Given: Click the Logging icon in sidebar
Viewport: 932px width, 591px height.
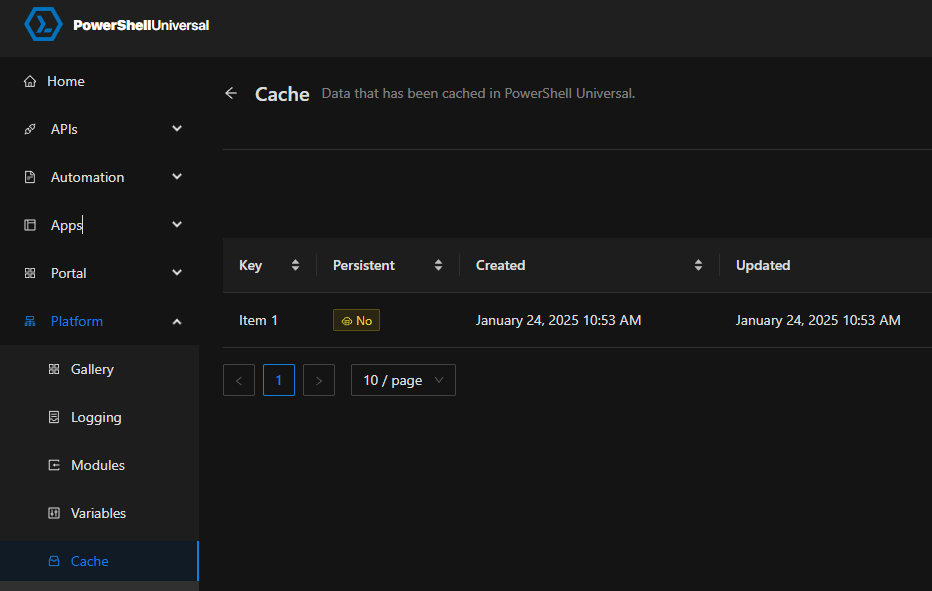Looking at the screenshot, I should (54, 418).
